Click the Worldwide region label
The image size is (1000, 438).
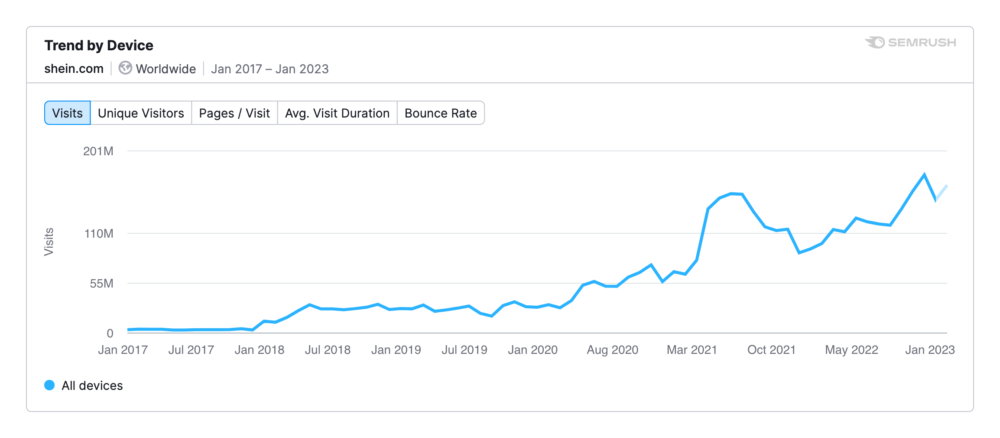tap(166, 69)
